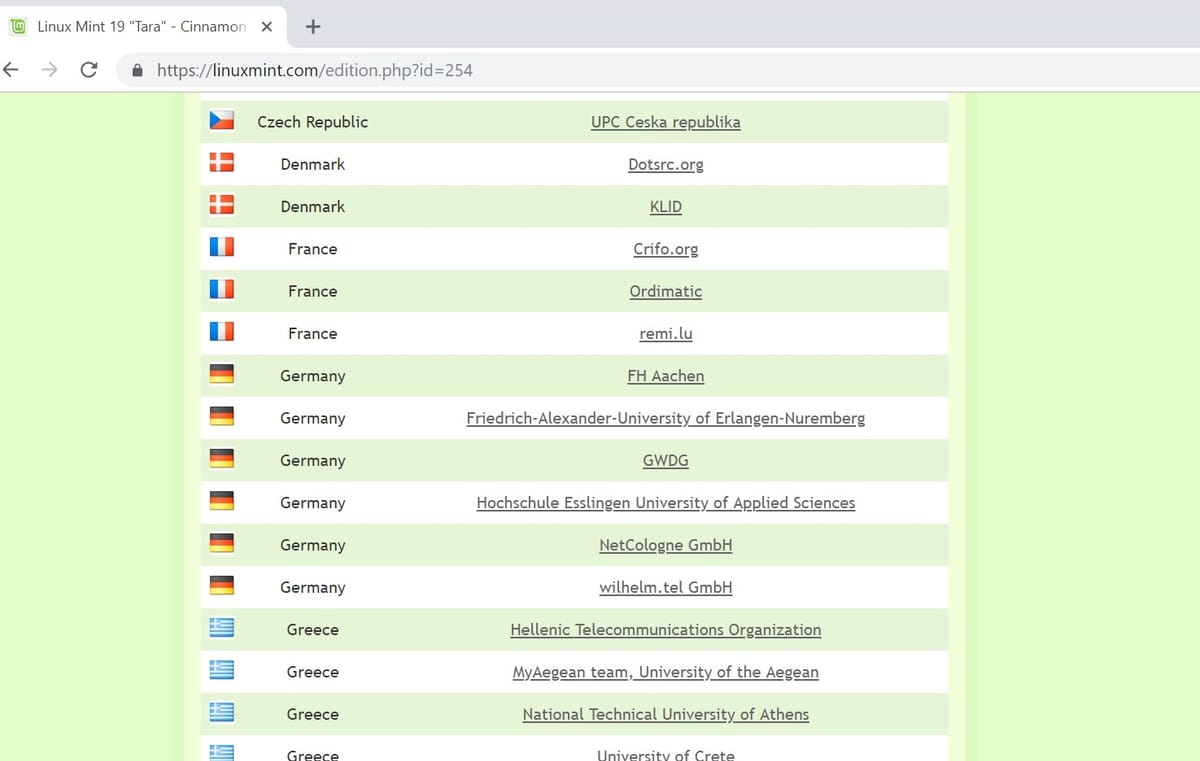Click the Czech Republic country label
The height and width of the screenshot is (761, 1200).
click(x=313, y=122)
